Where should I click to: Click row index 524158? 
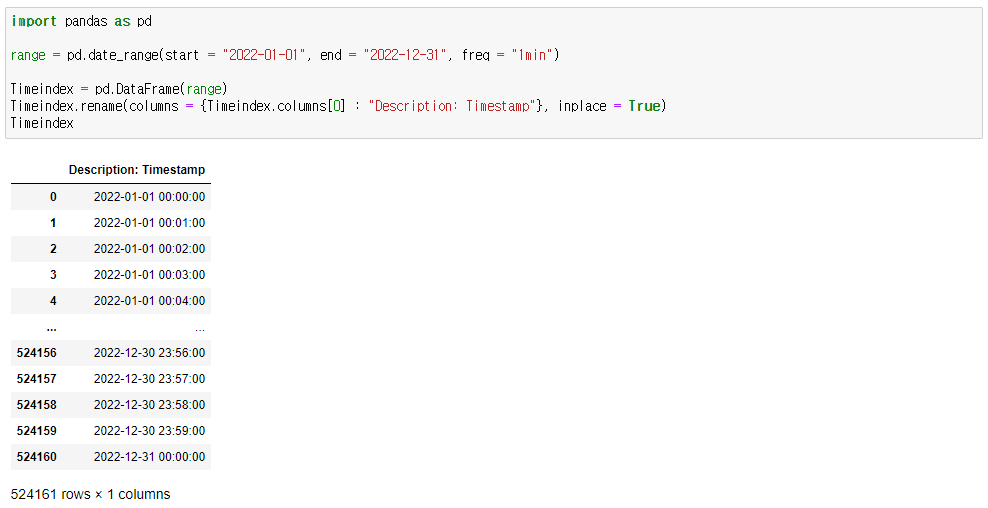(x=37, y=405)
